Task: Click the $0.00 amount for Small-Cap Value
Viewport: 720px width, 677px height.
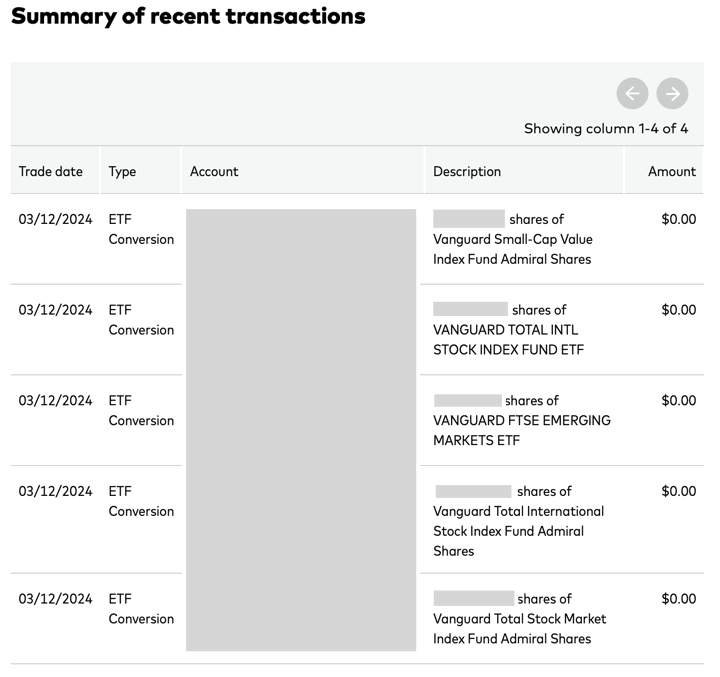Action: (678, 219)
